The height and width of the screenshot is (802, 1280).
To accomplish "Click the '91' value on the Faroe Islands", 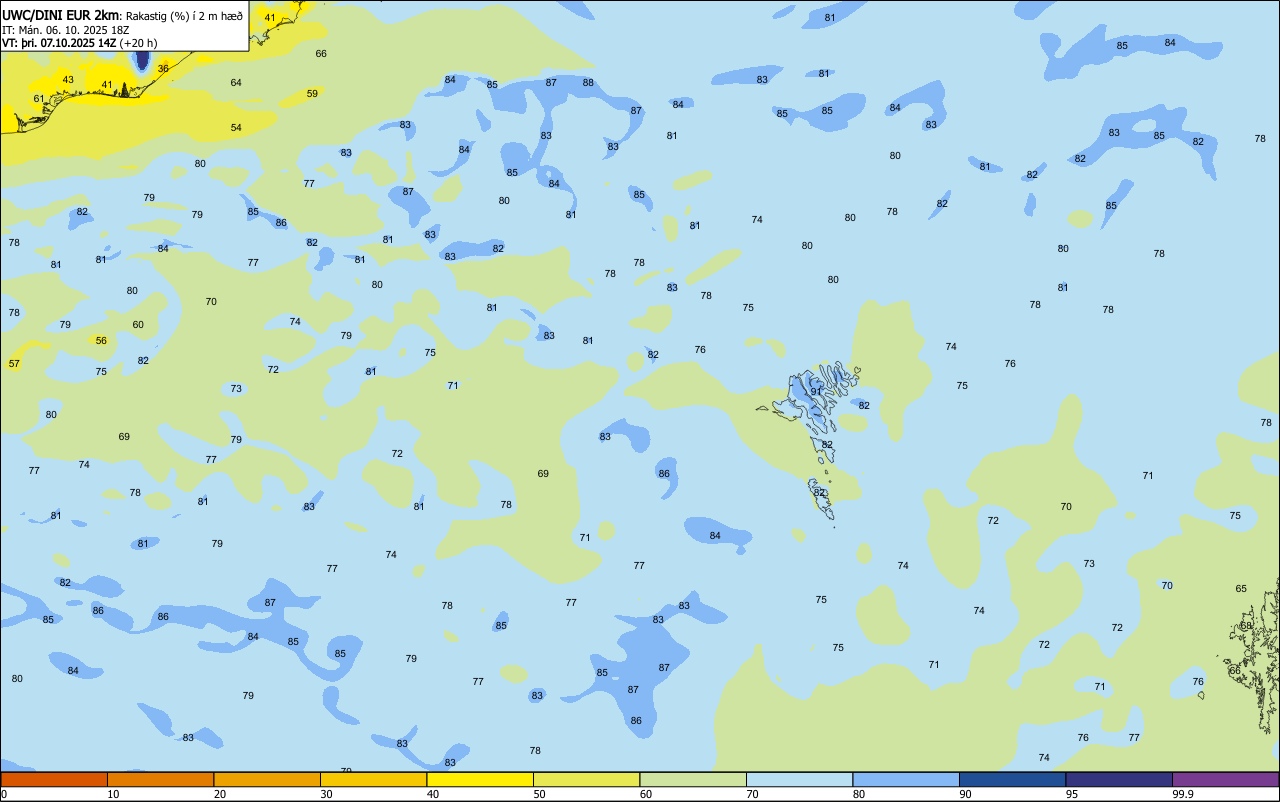I will pos(816,392).
